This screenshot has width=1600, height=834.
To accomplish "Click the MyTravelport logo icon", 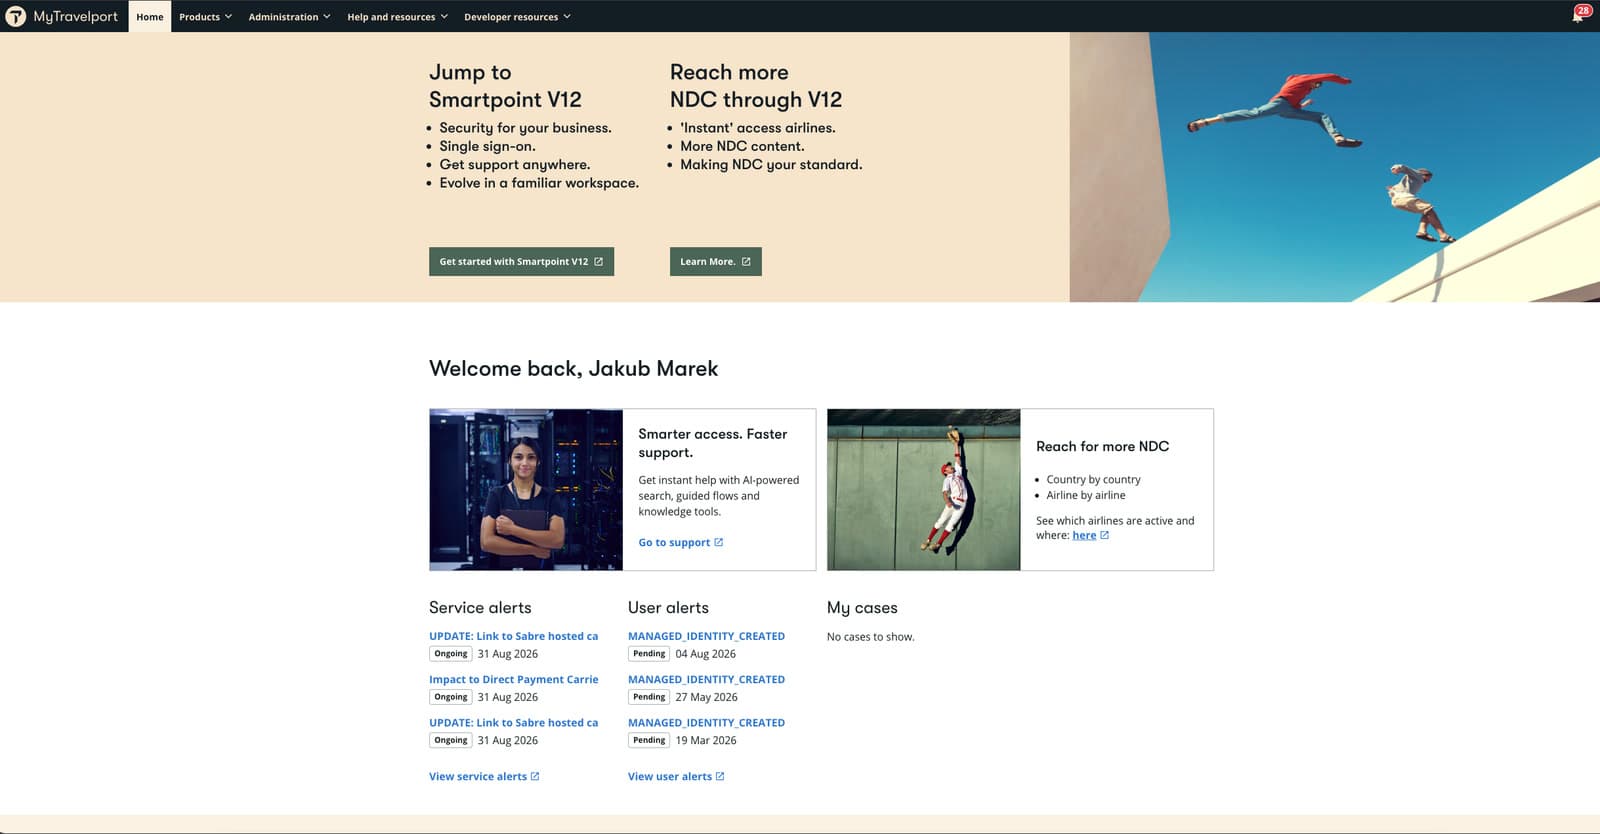I will point(16,16).
